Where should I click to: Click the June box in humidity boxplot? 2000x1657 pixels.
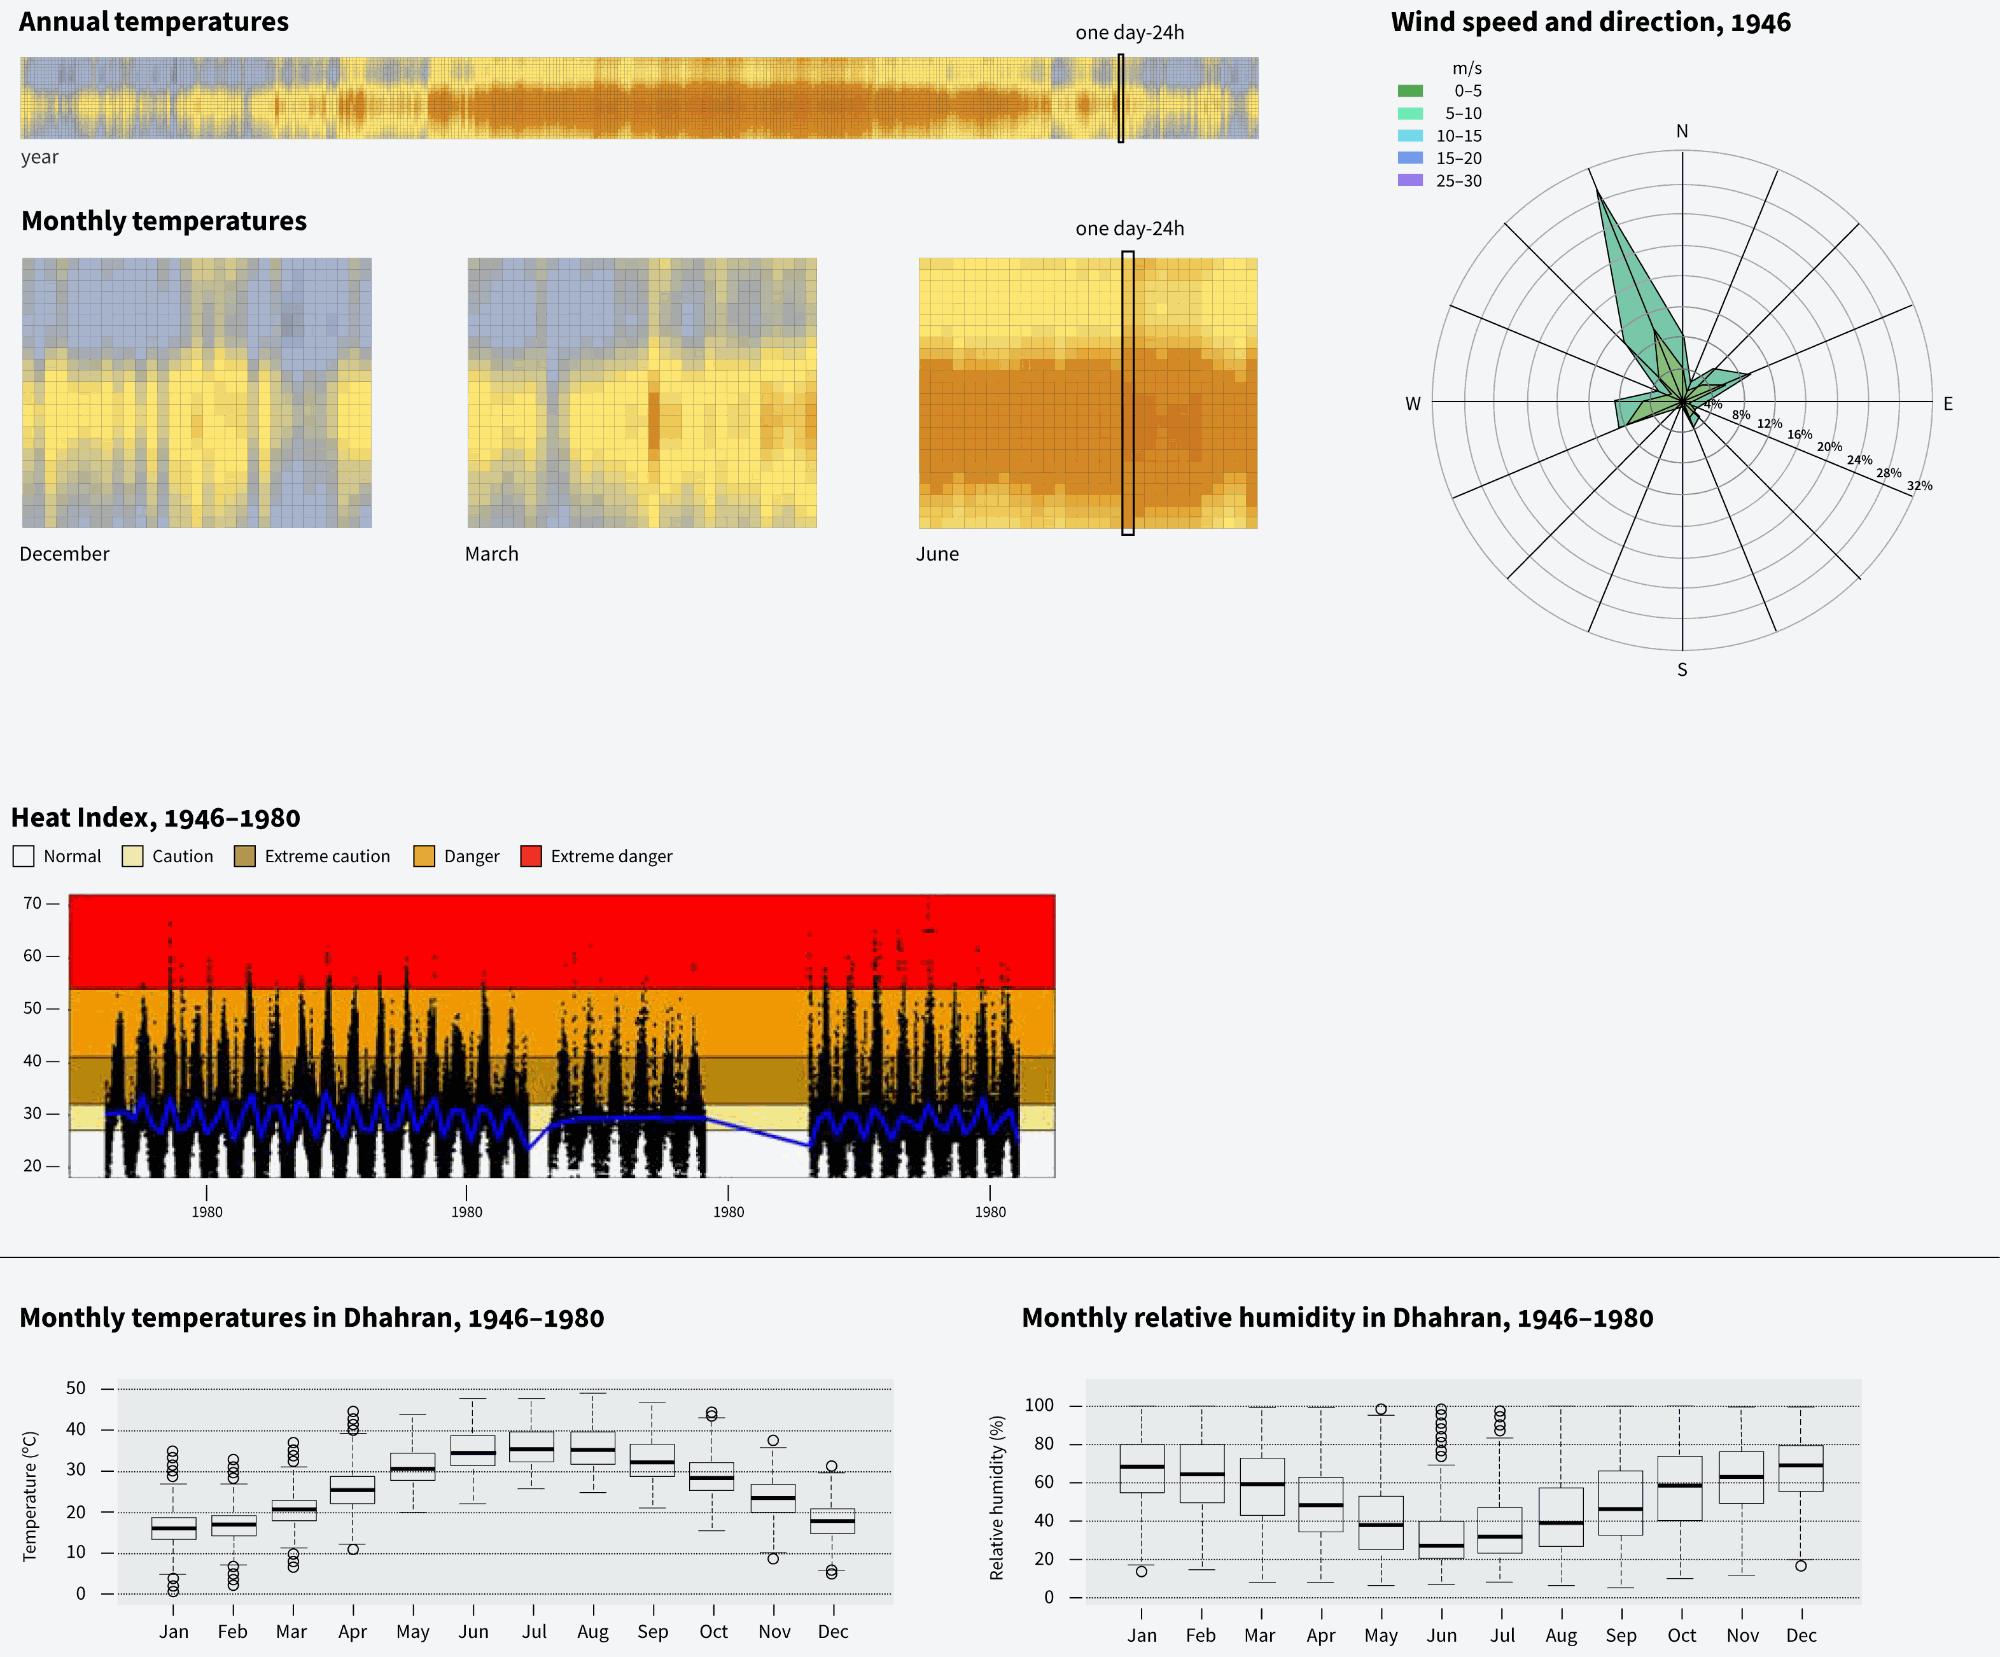(1441, 1540)
